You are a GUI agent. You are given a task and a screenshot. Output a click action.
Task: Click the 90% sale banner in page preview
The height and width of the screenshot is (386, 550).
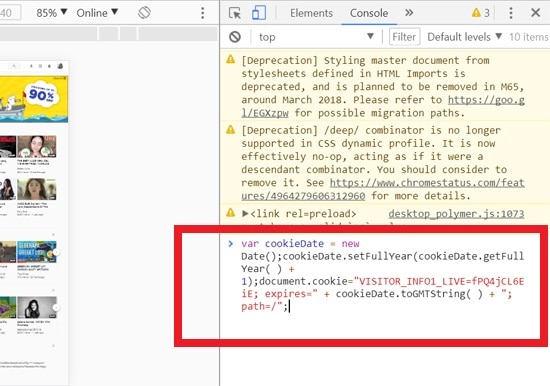(x=34, y=99)
